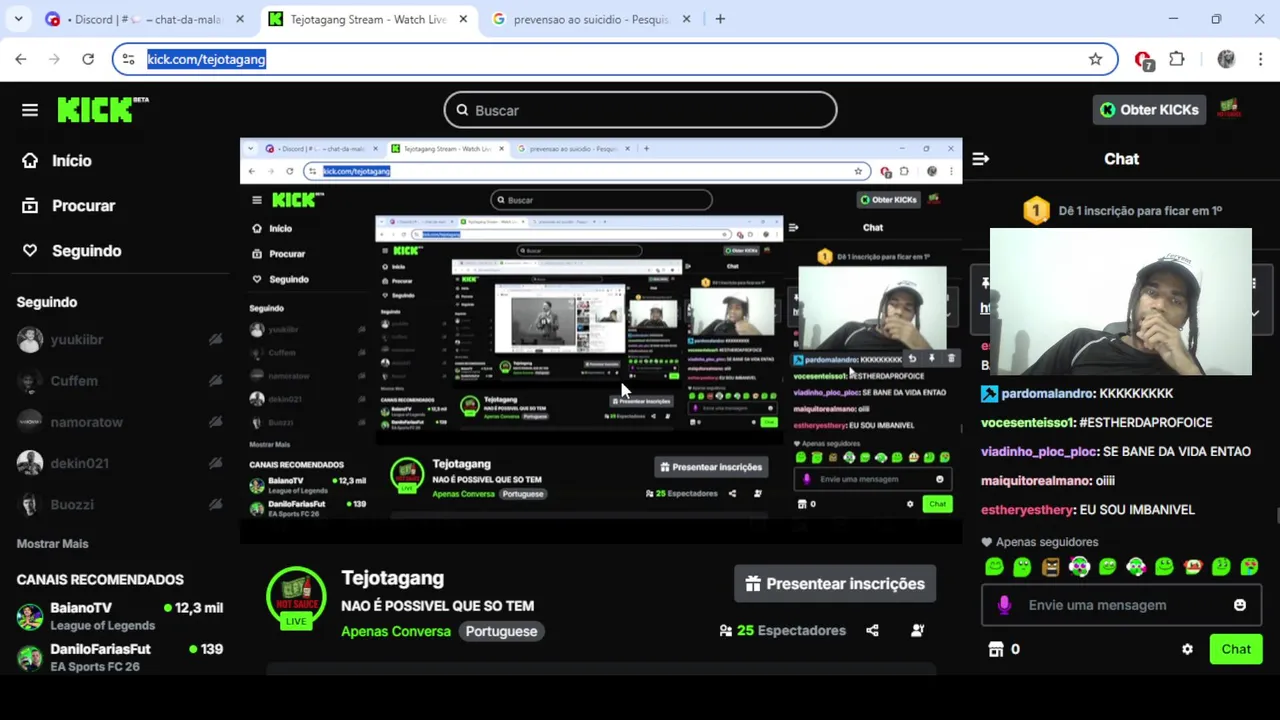Switch to the Tejotagang Stream tab
The width and height of the screenshot is (1280, 720).
[x=367, y=19]
